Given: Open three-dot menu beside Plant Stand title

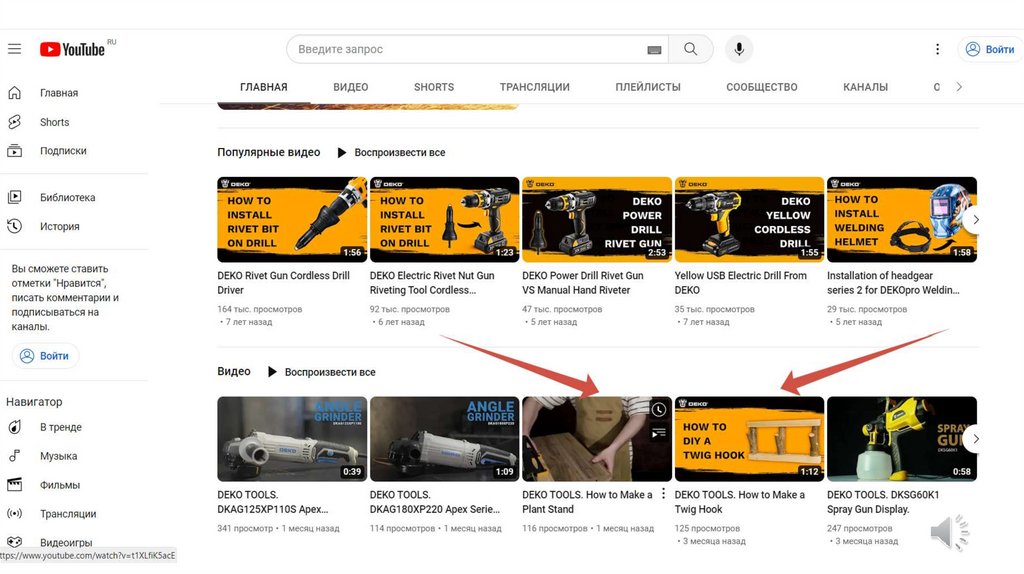Looking at the screenshot, I should click(664, 494).
